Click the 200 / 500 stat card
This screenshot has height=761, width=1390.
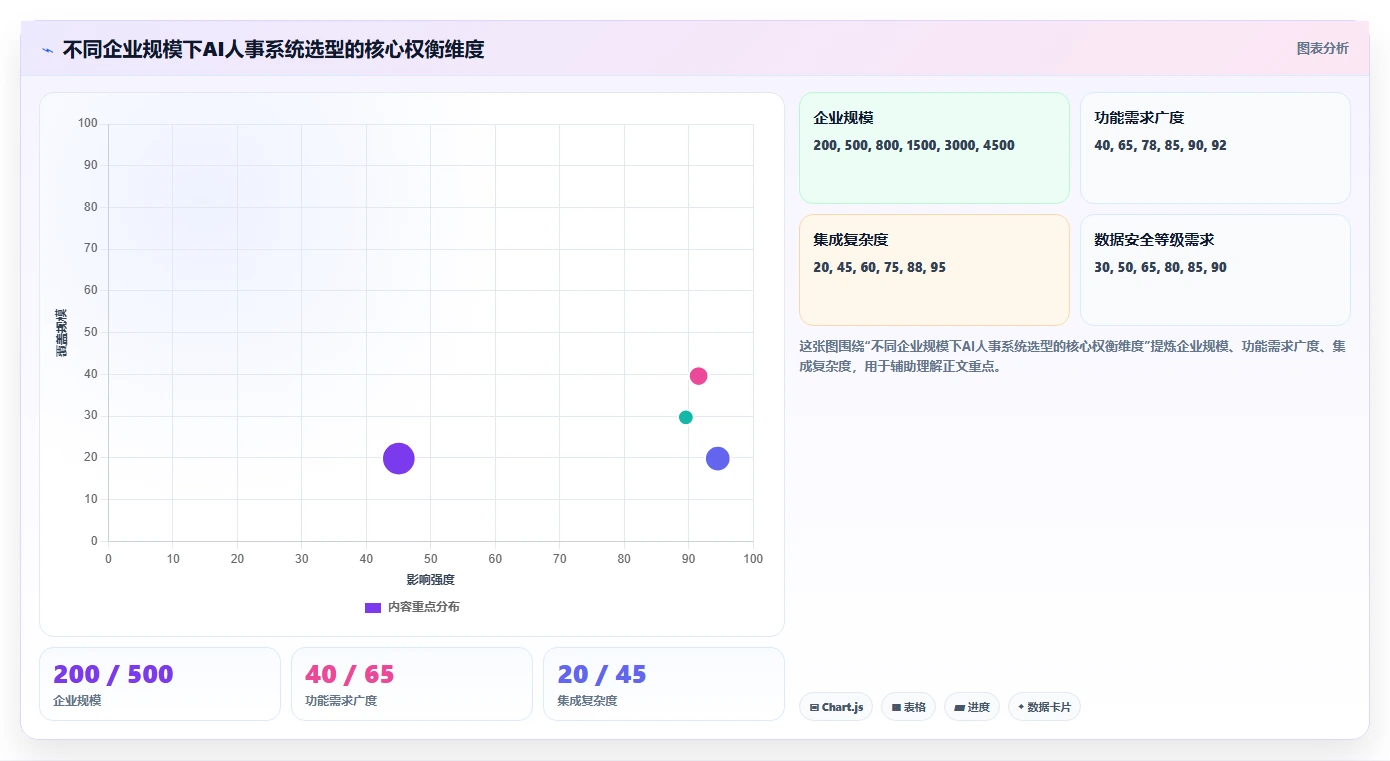coord(160,684)
